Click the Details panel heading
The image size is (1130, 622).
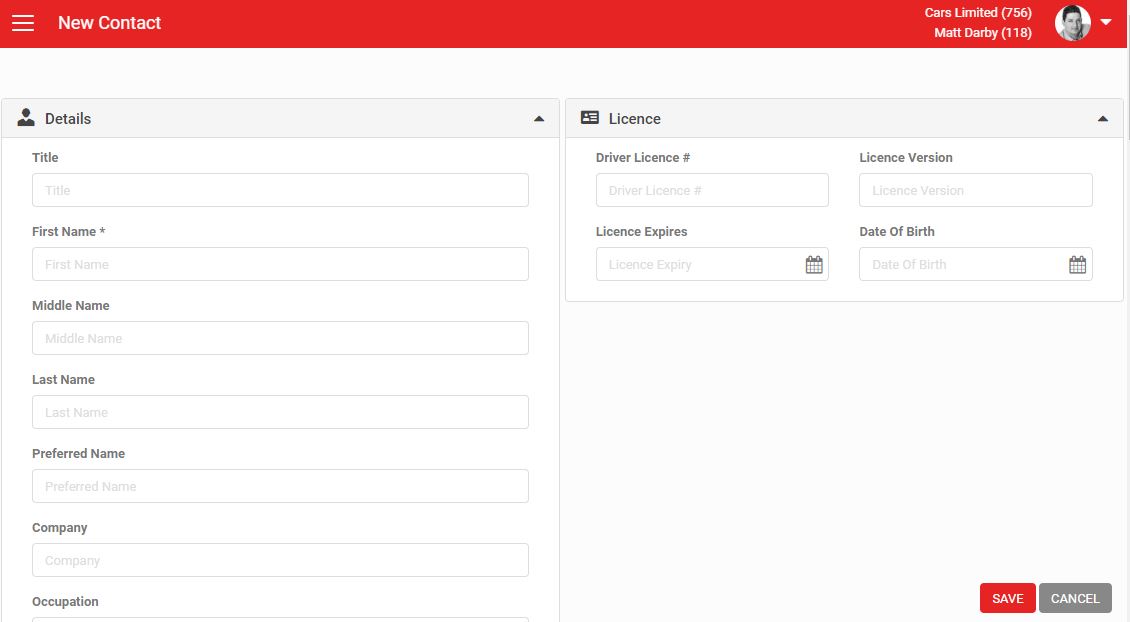point(68,119)
